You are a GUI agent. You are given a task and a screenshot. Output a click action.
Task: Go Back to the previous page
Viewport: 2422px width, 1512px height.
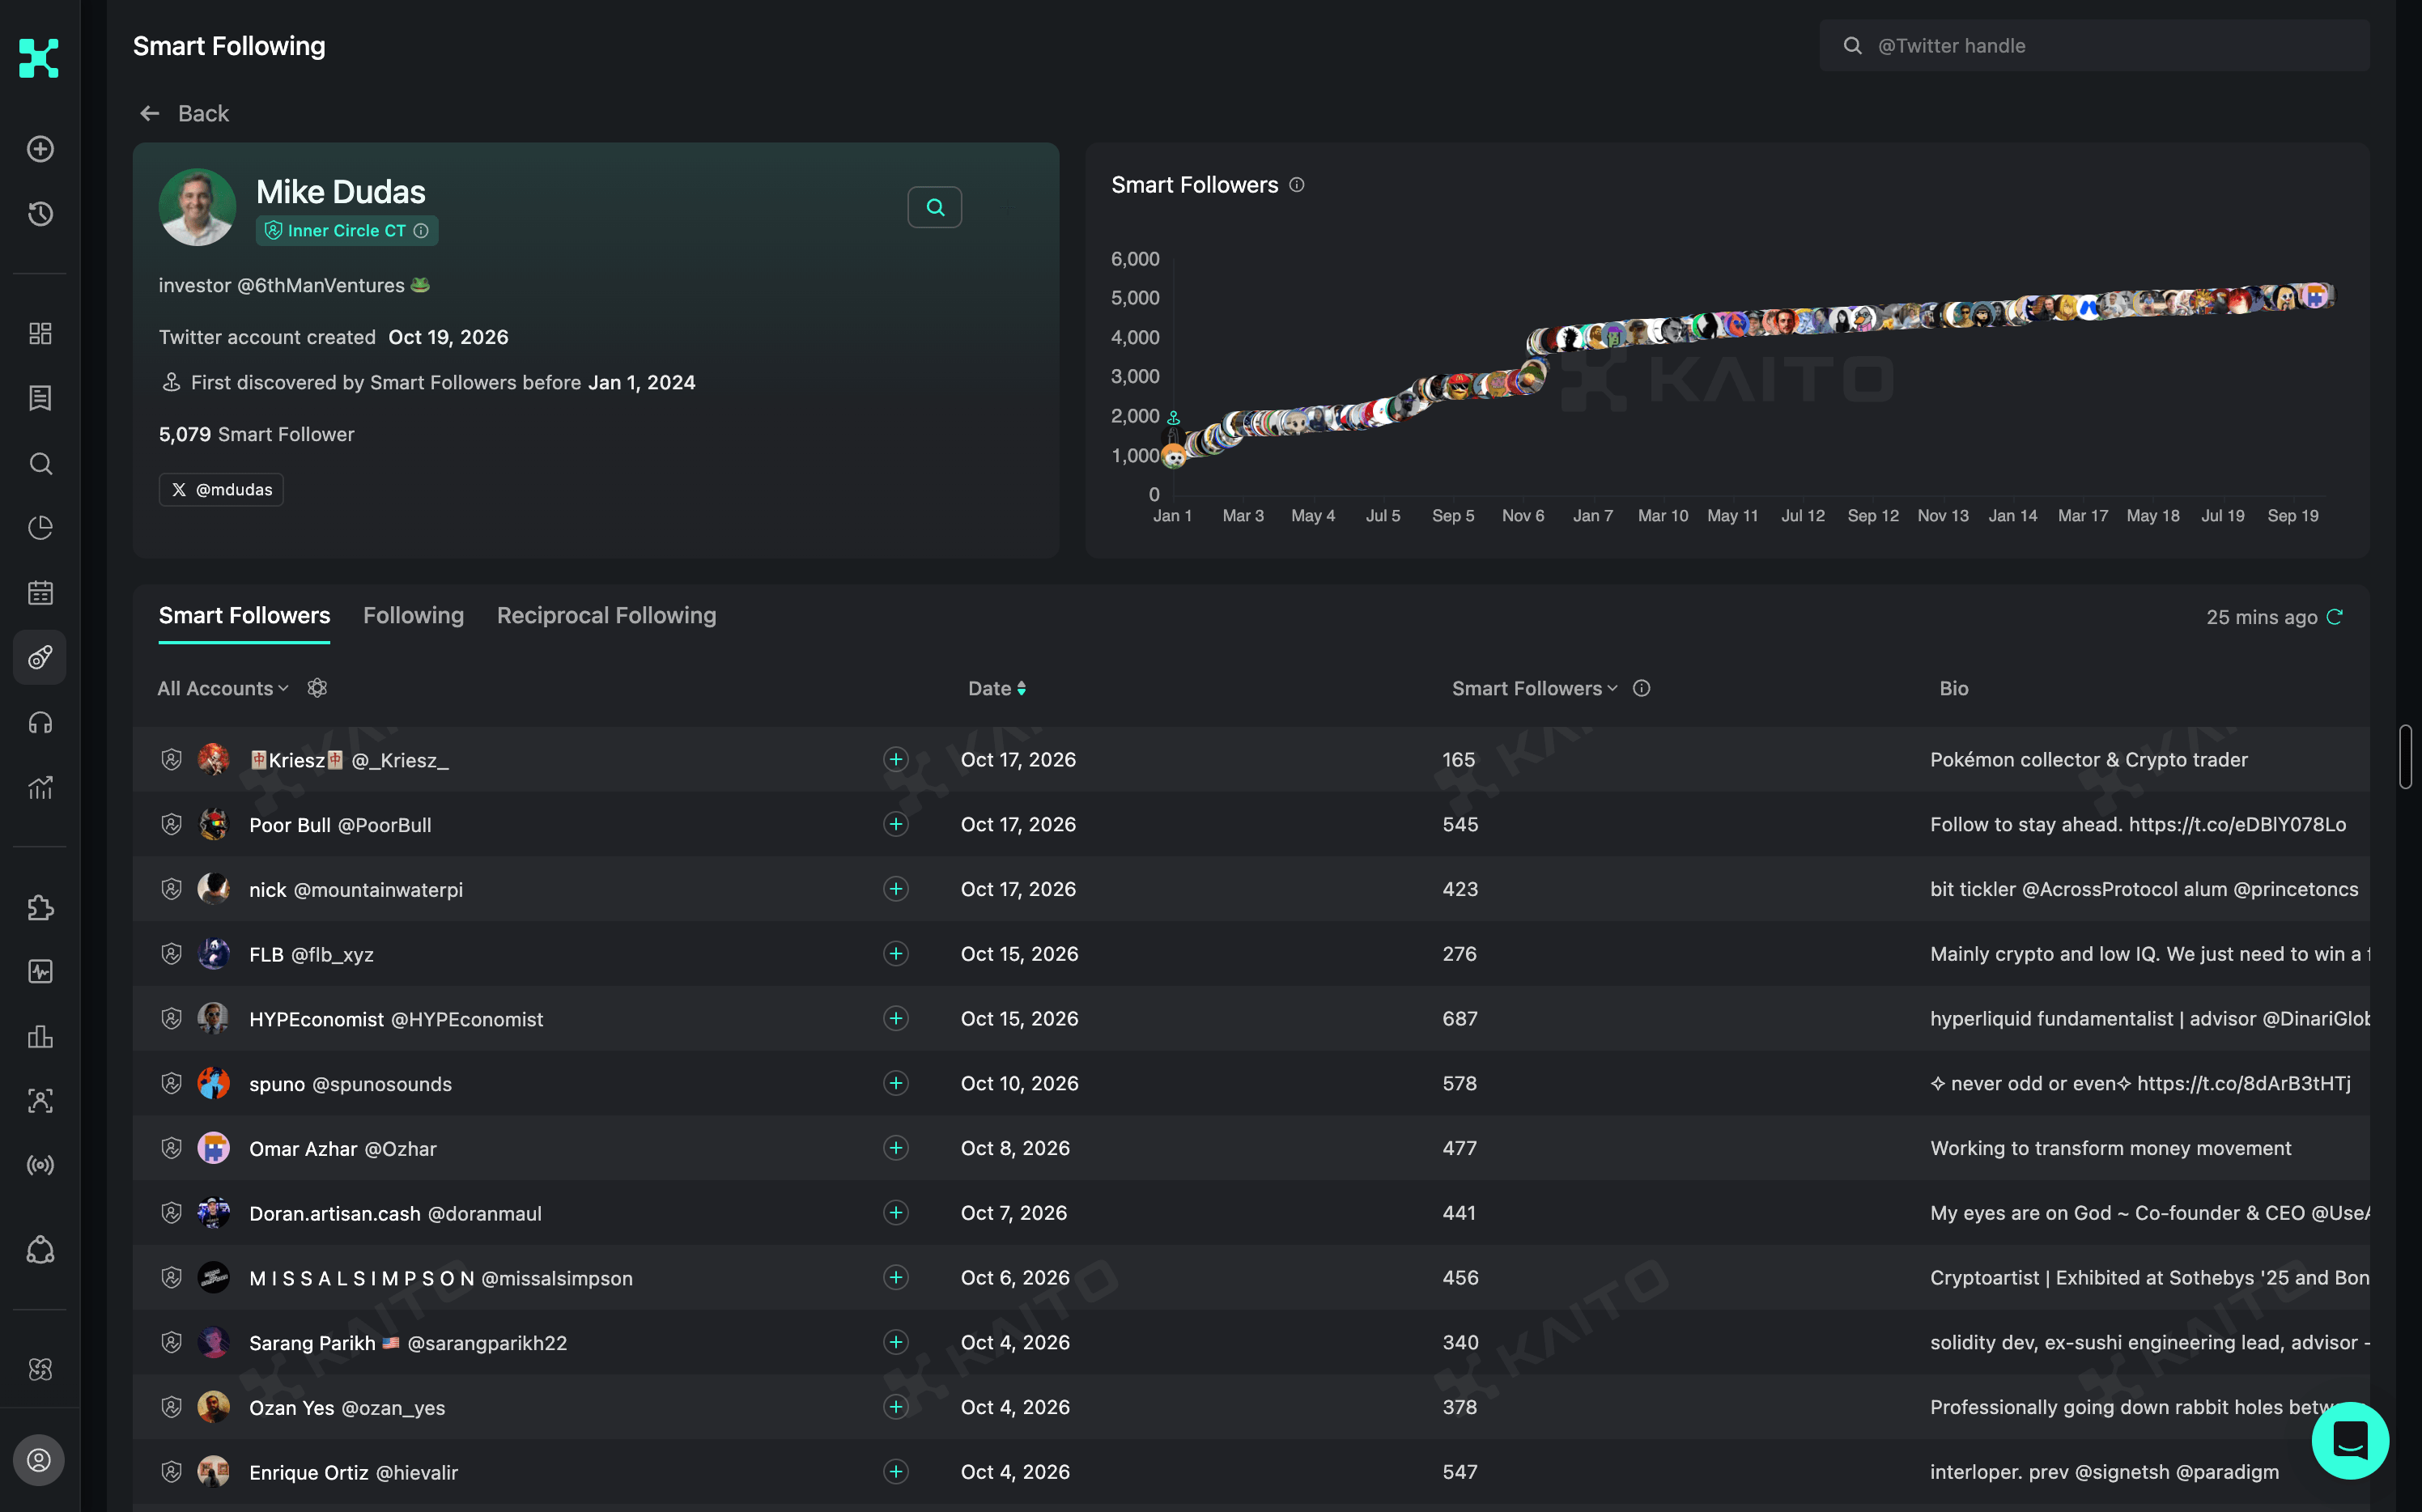click(184, 113)
